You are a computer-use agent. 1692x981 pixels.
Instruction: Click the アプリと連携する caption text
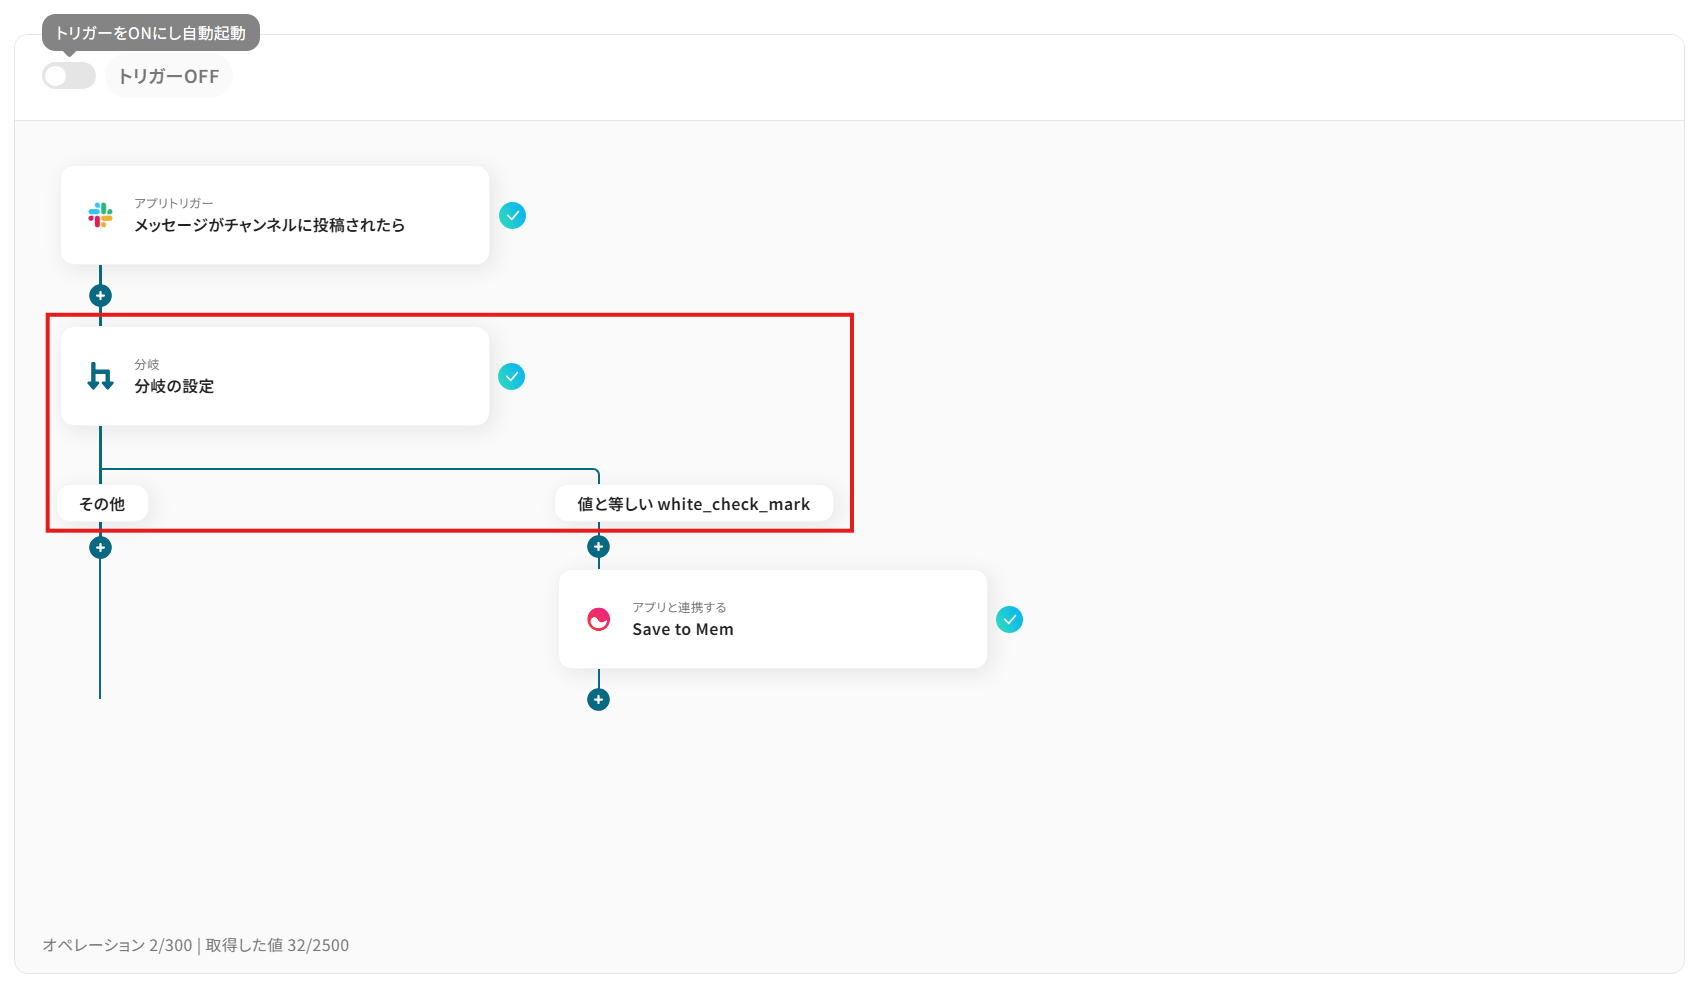point(679,607)
